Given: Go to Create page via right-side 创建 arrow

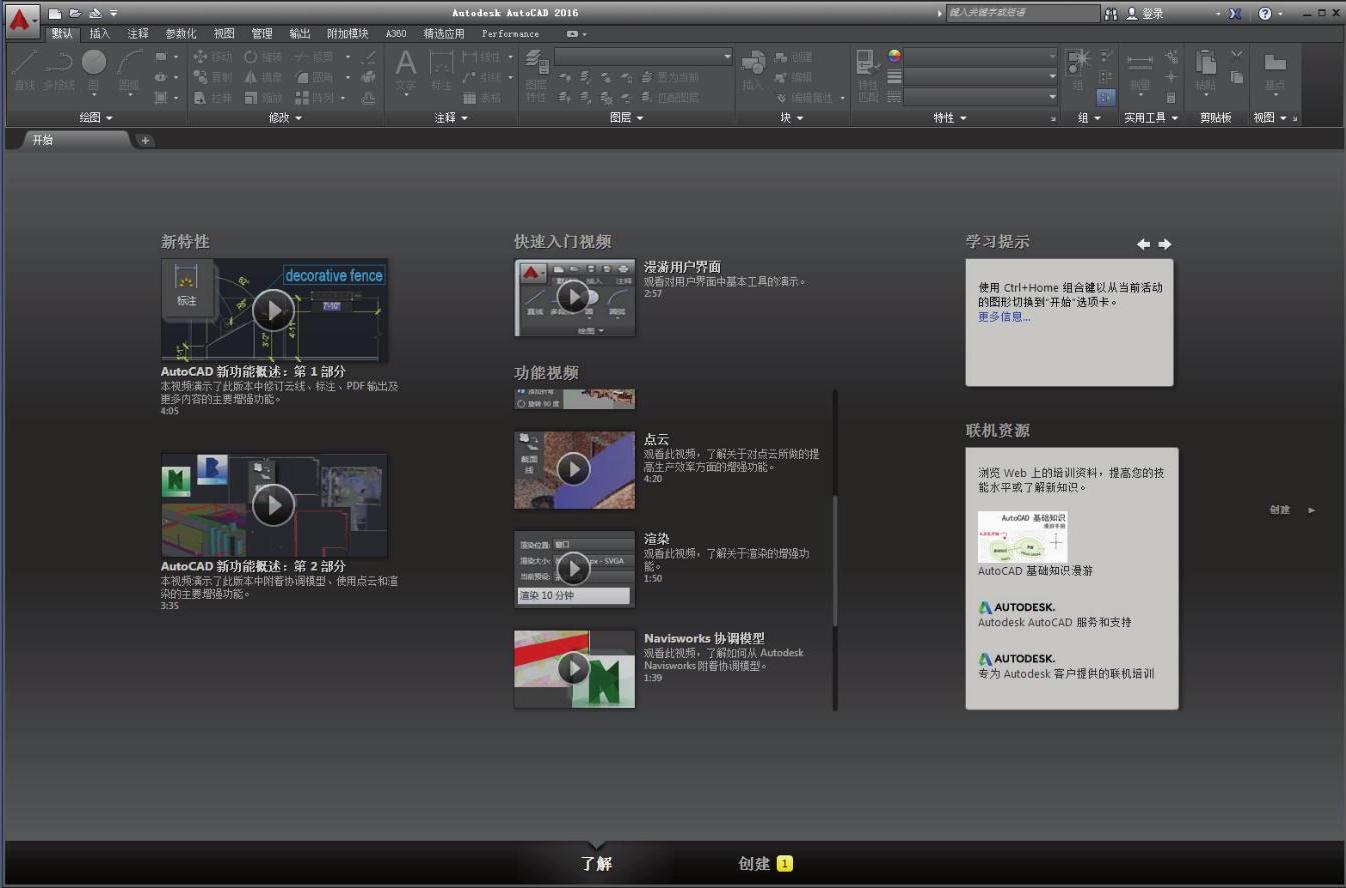Looking at the screenshot, I should [x=1292, y=510].
